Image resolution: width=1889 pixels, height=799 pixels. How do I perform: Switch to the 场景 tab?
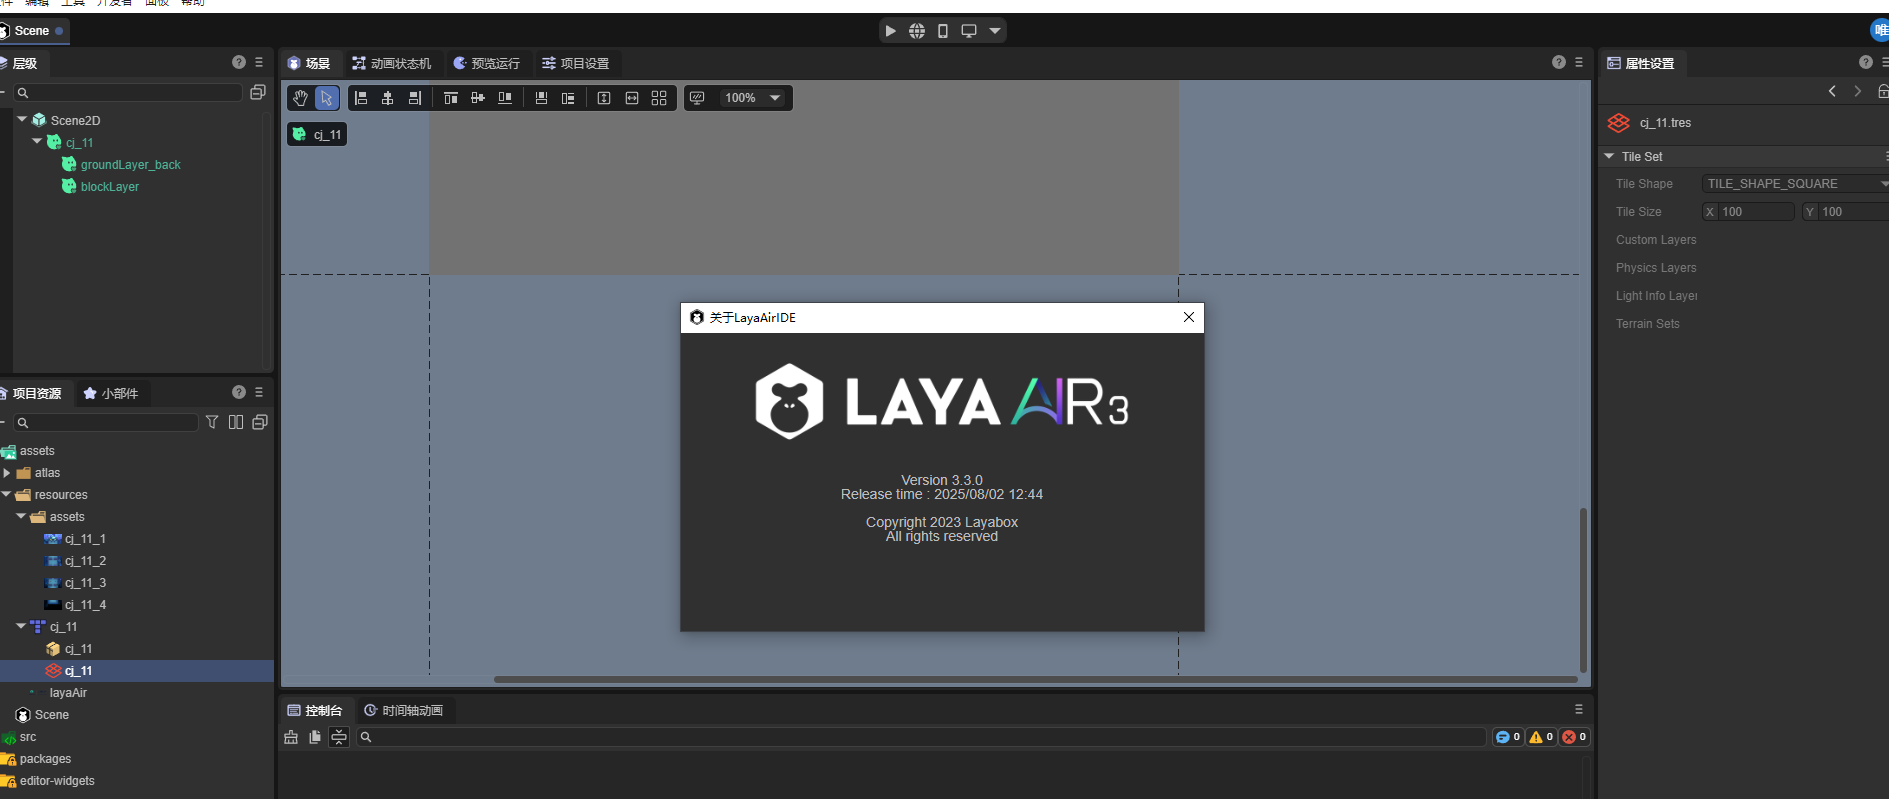(x=309, y=63)
